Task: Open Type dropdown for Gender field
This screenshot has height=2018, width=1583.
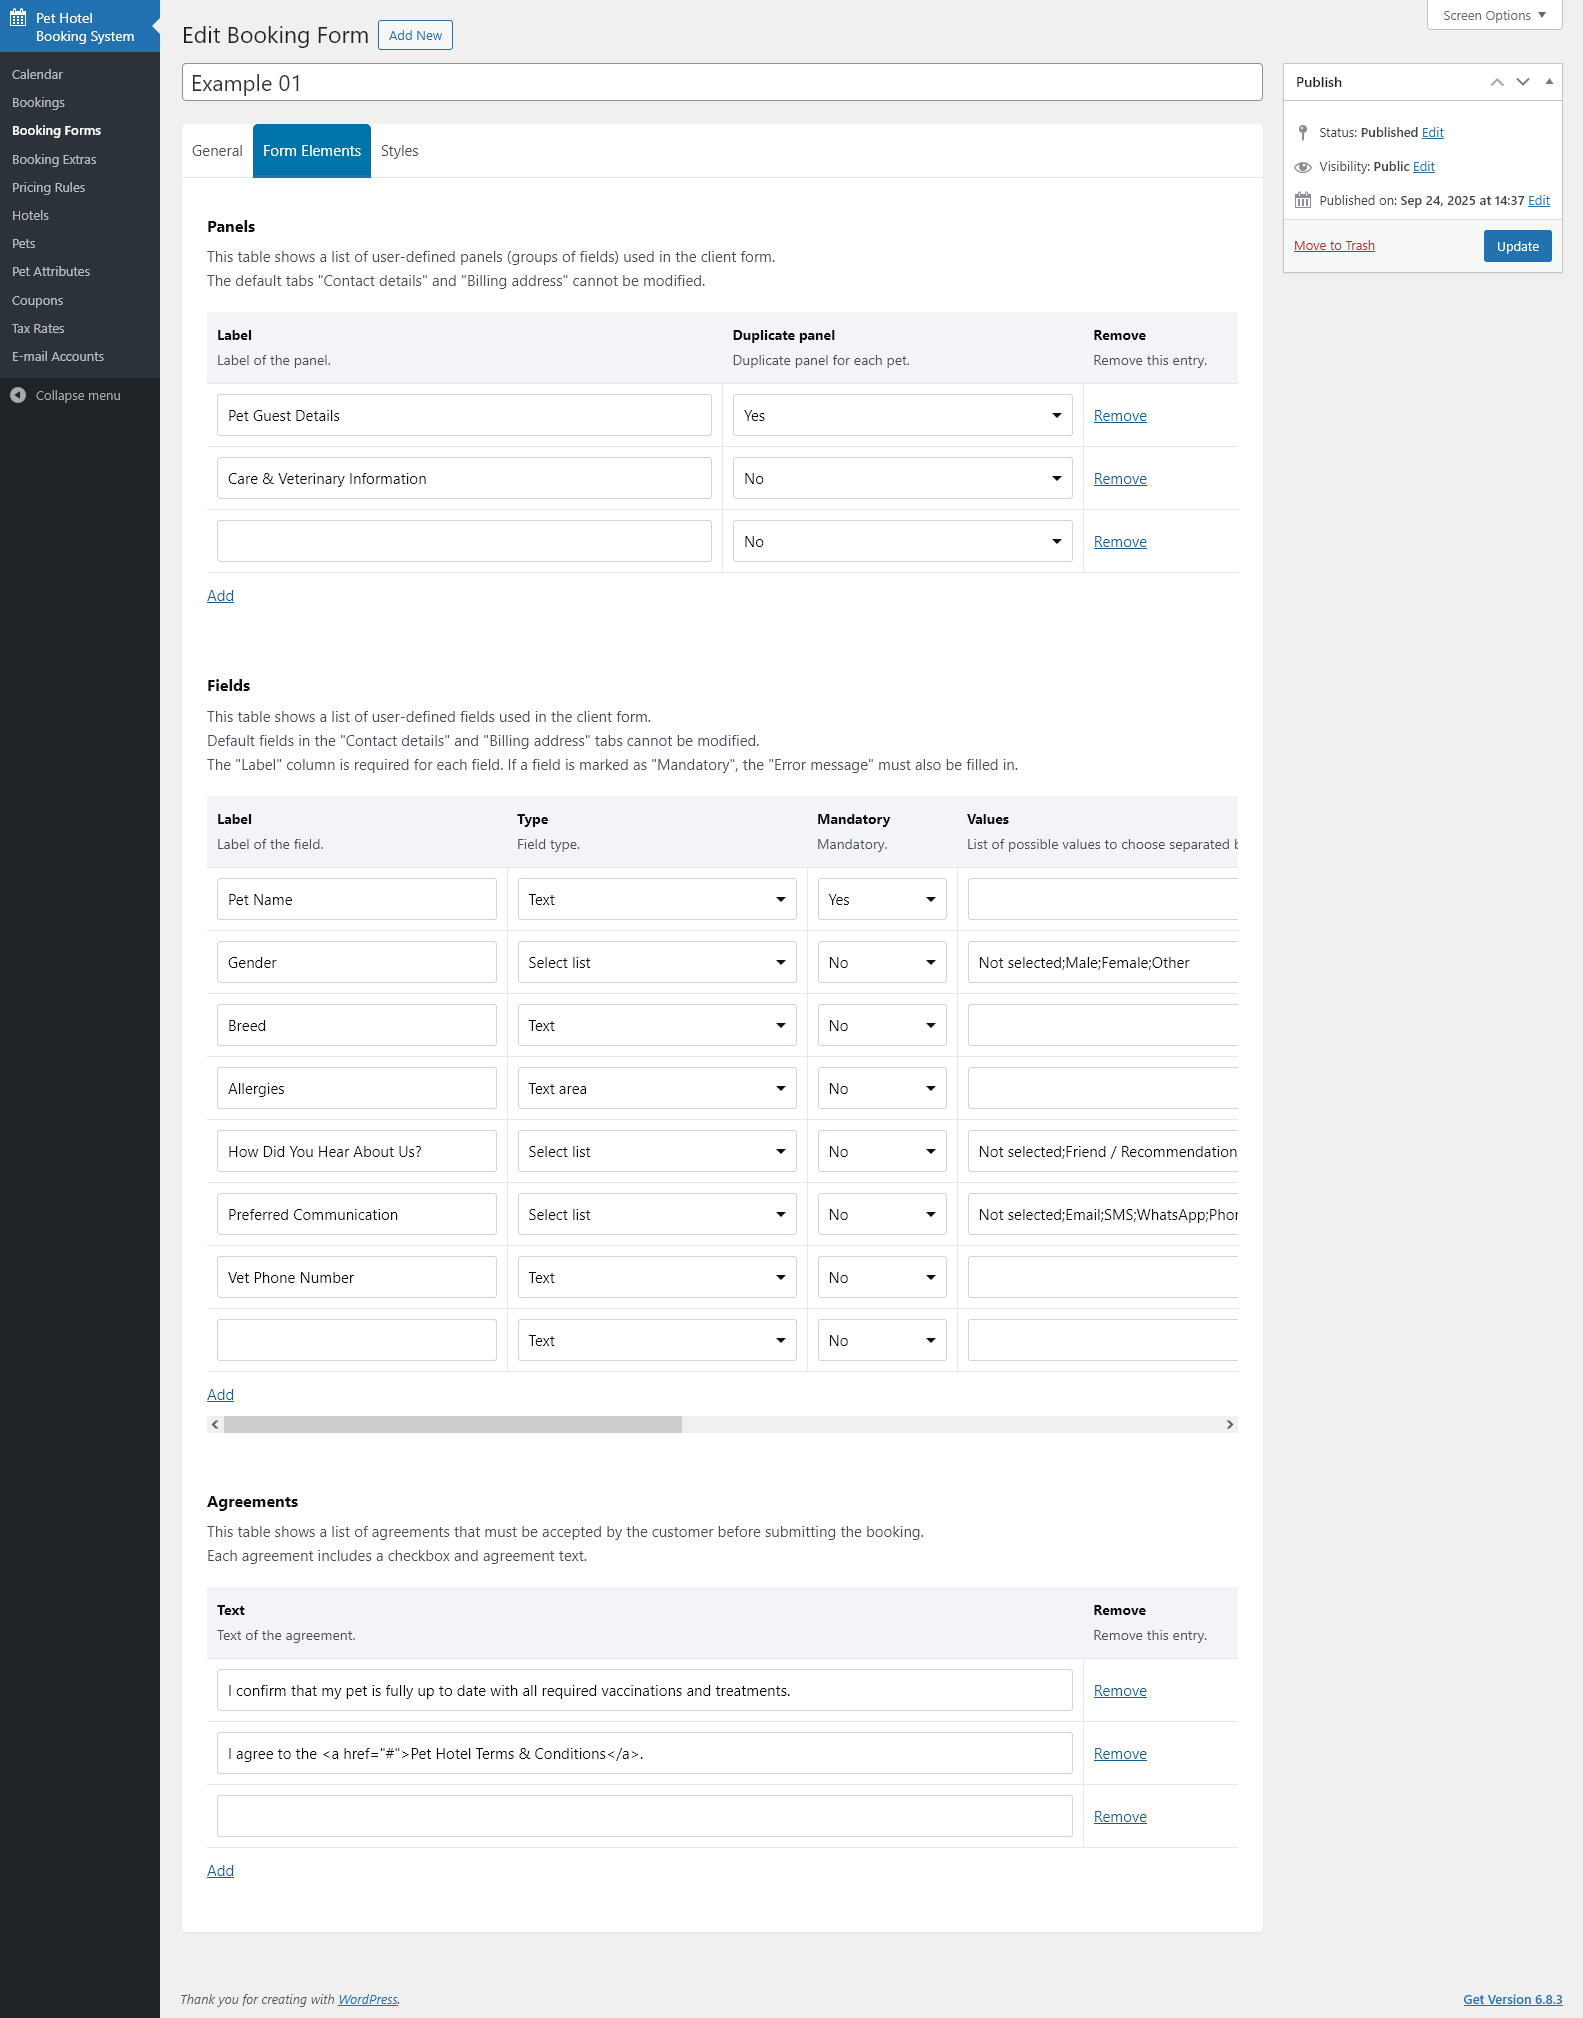Action: point(656,963)
